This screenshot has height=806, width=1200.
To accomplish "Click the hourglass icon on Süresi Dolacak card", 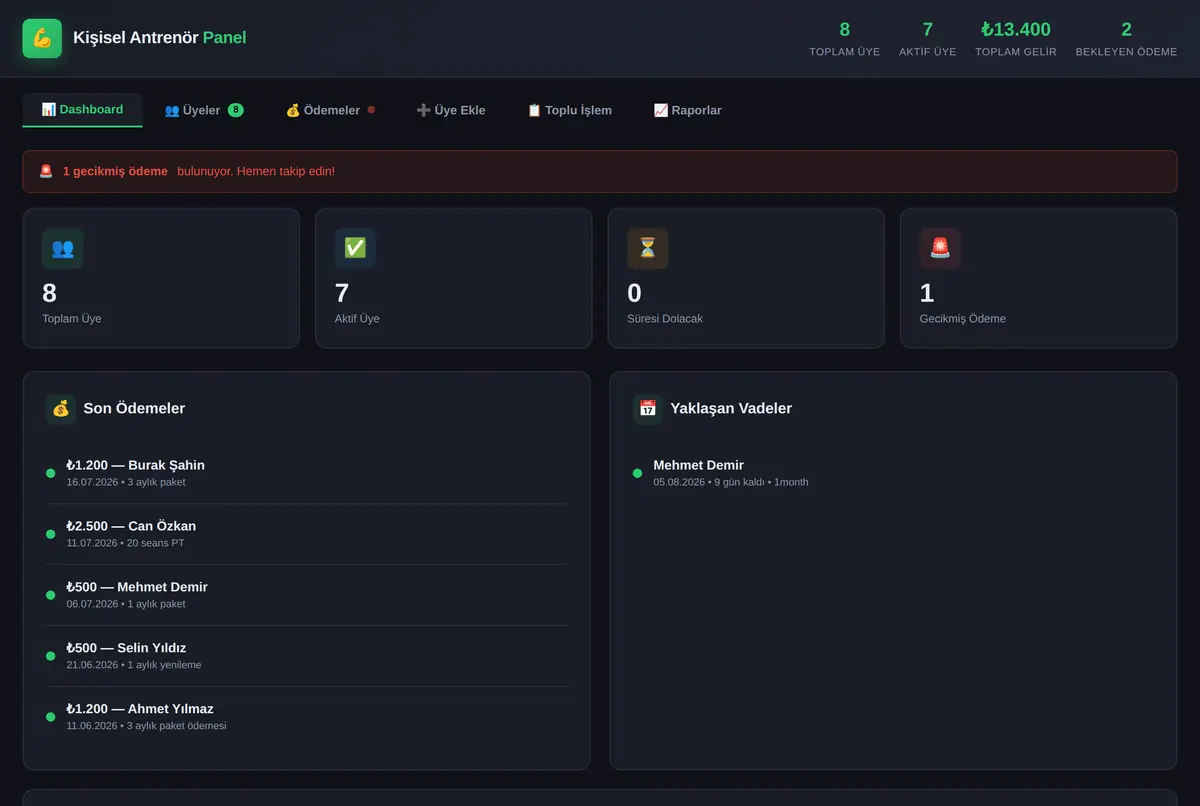I will click(648, 248).
